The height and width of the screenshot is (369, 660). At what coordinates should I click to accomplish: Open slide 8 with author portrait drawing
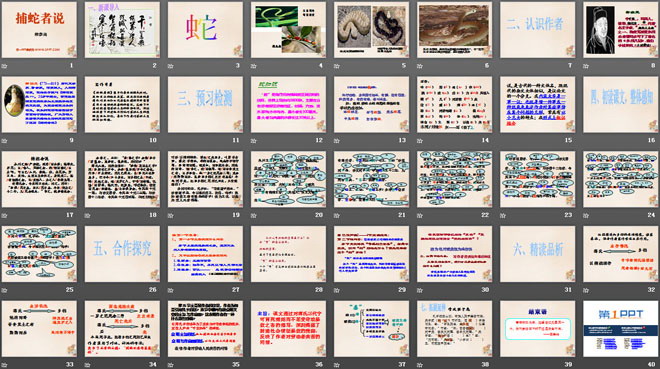click(x=621, y=30)
